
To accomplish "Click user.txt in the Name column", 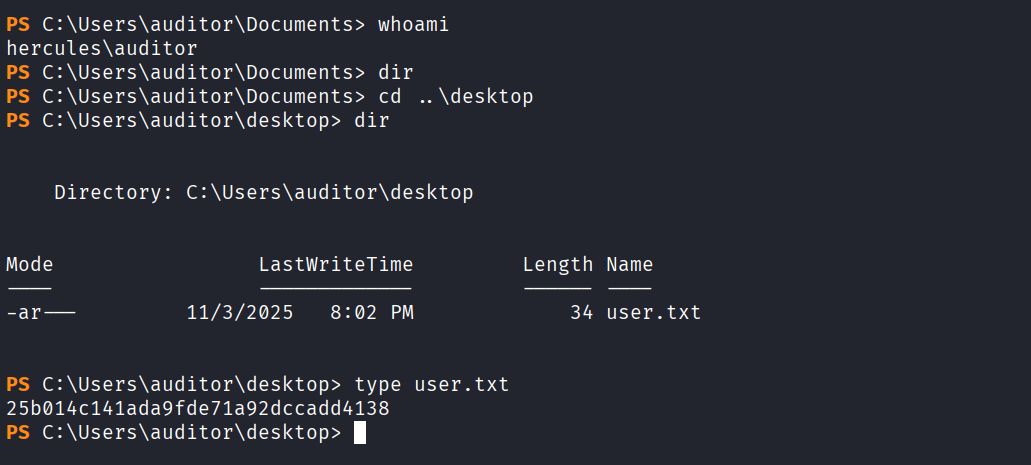I will (653, 313).
